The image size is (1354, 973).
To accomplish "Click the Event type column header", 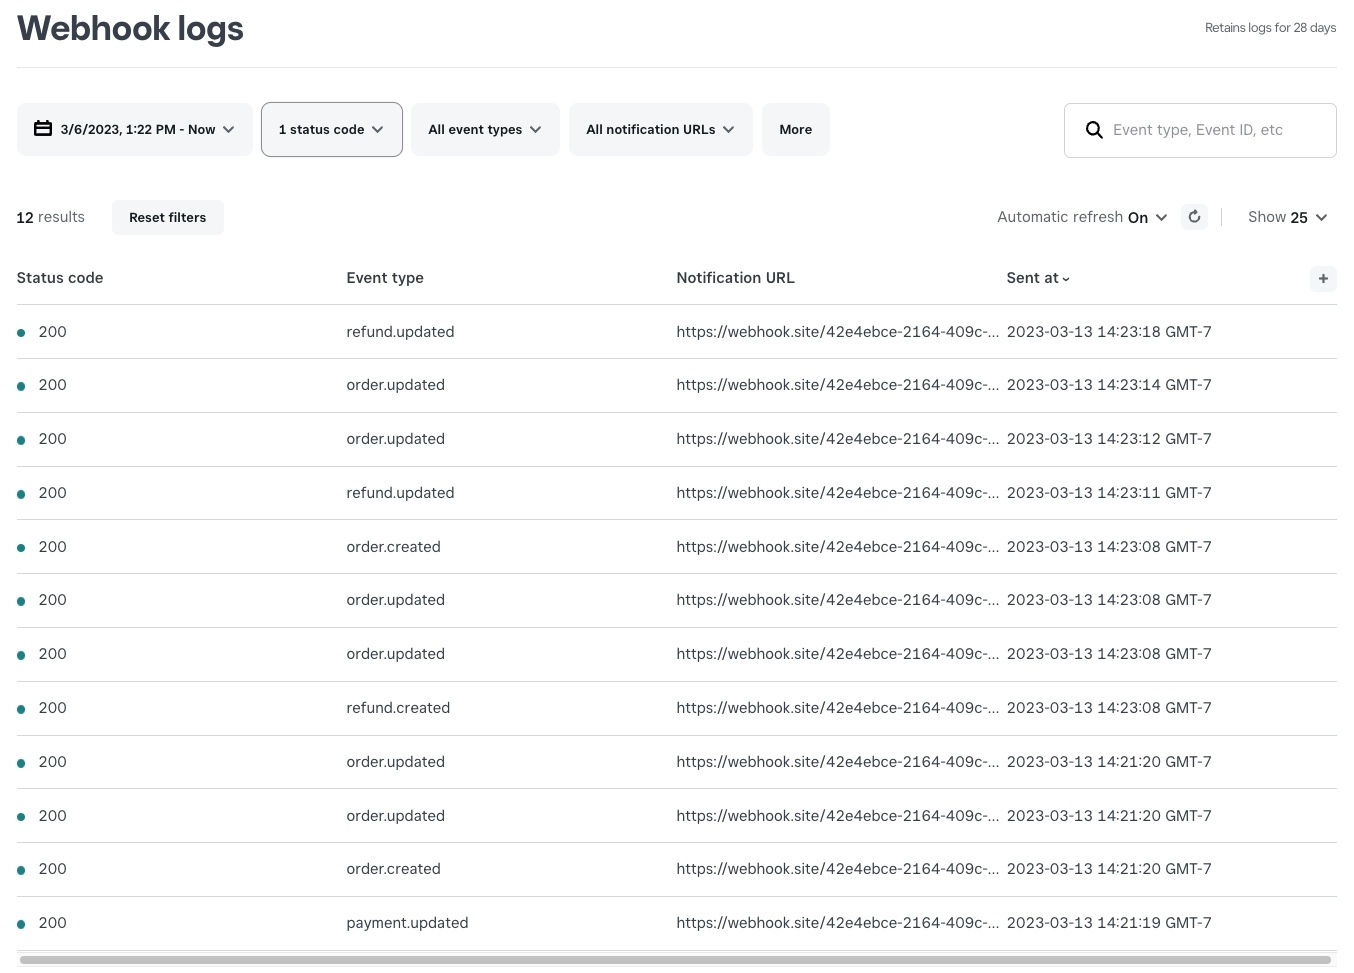I will [x=385, y=278].
